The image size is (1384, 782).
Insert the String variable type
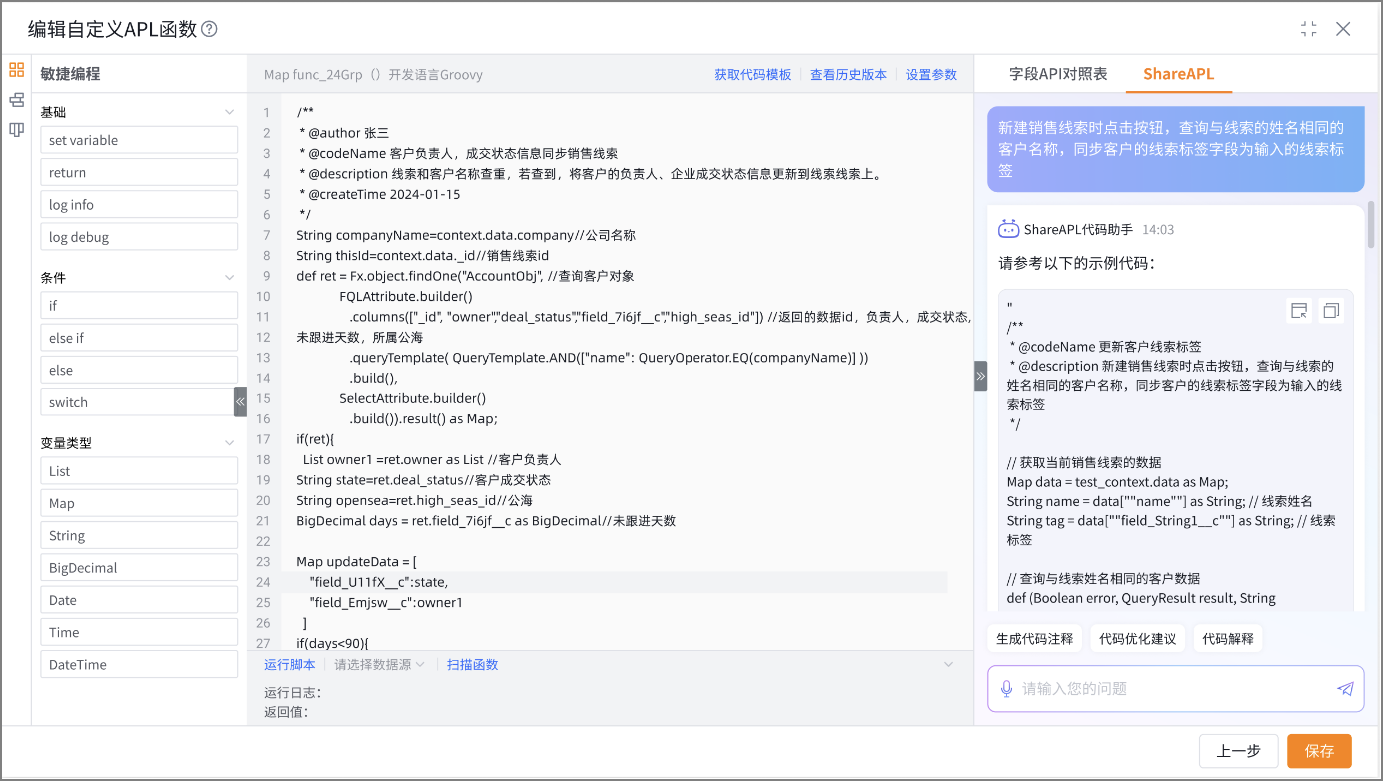tap(139, 535)
